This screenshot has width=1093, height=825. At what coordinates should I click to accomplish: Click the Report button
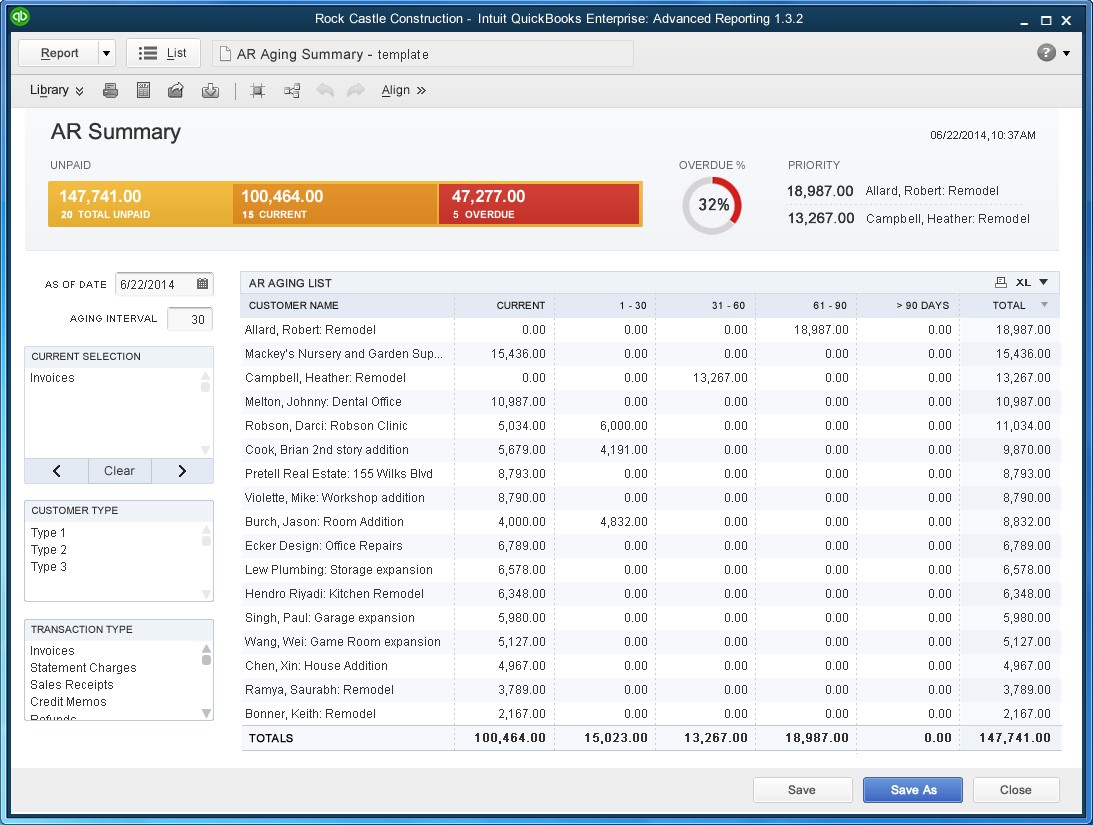59,53
